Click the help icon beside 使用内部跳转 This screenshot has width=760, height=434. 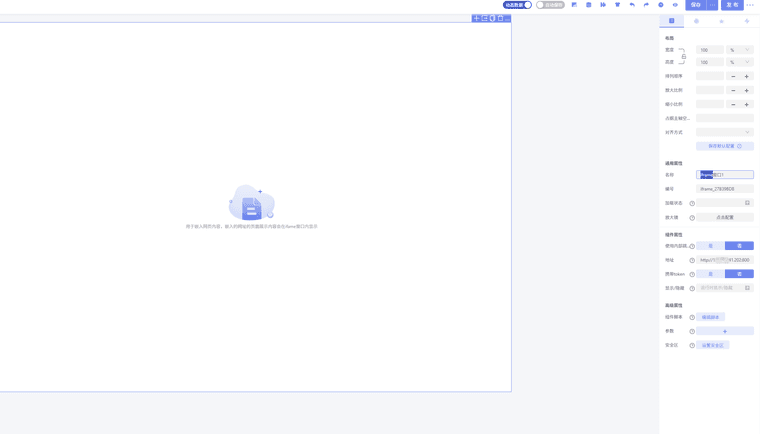click(x=692, y=246)
